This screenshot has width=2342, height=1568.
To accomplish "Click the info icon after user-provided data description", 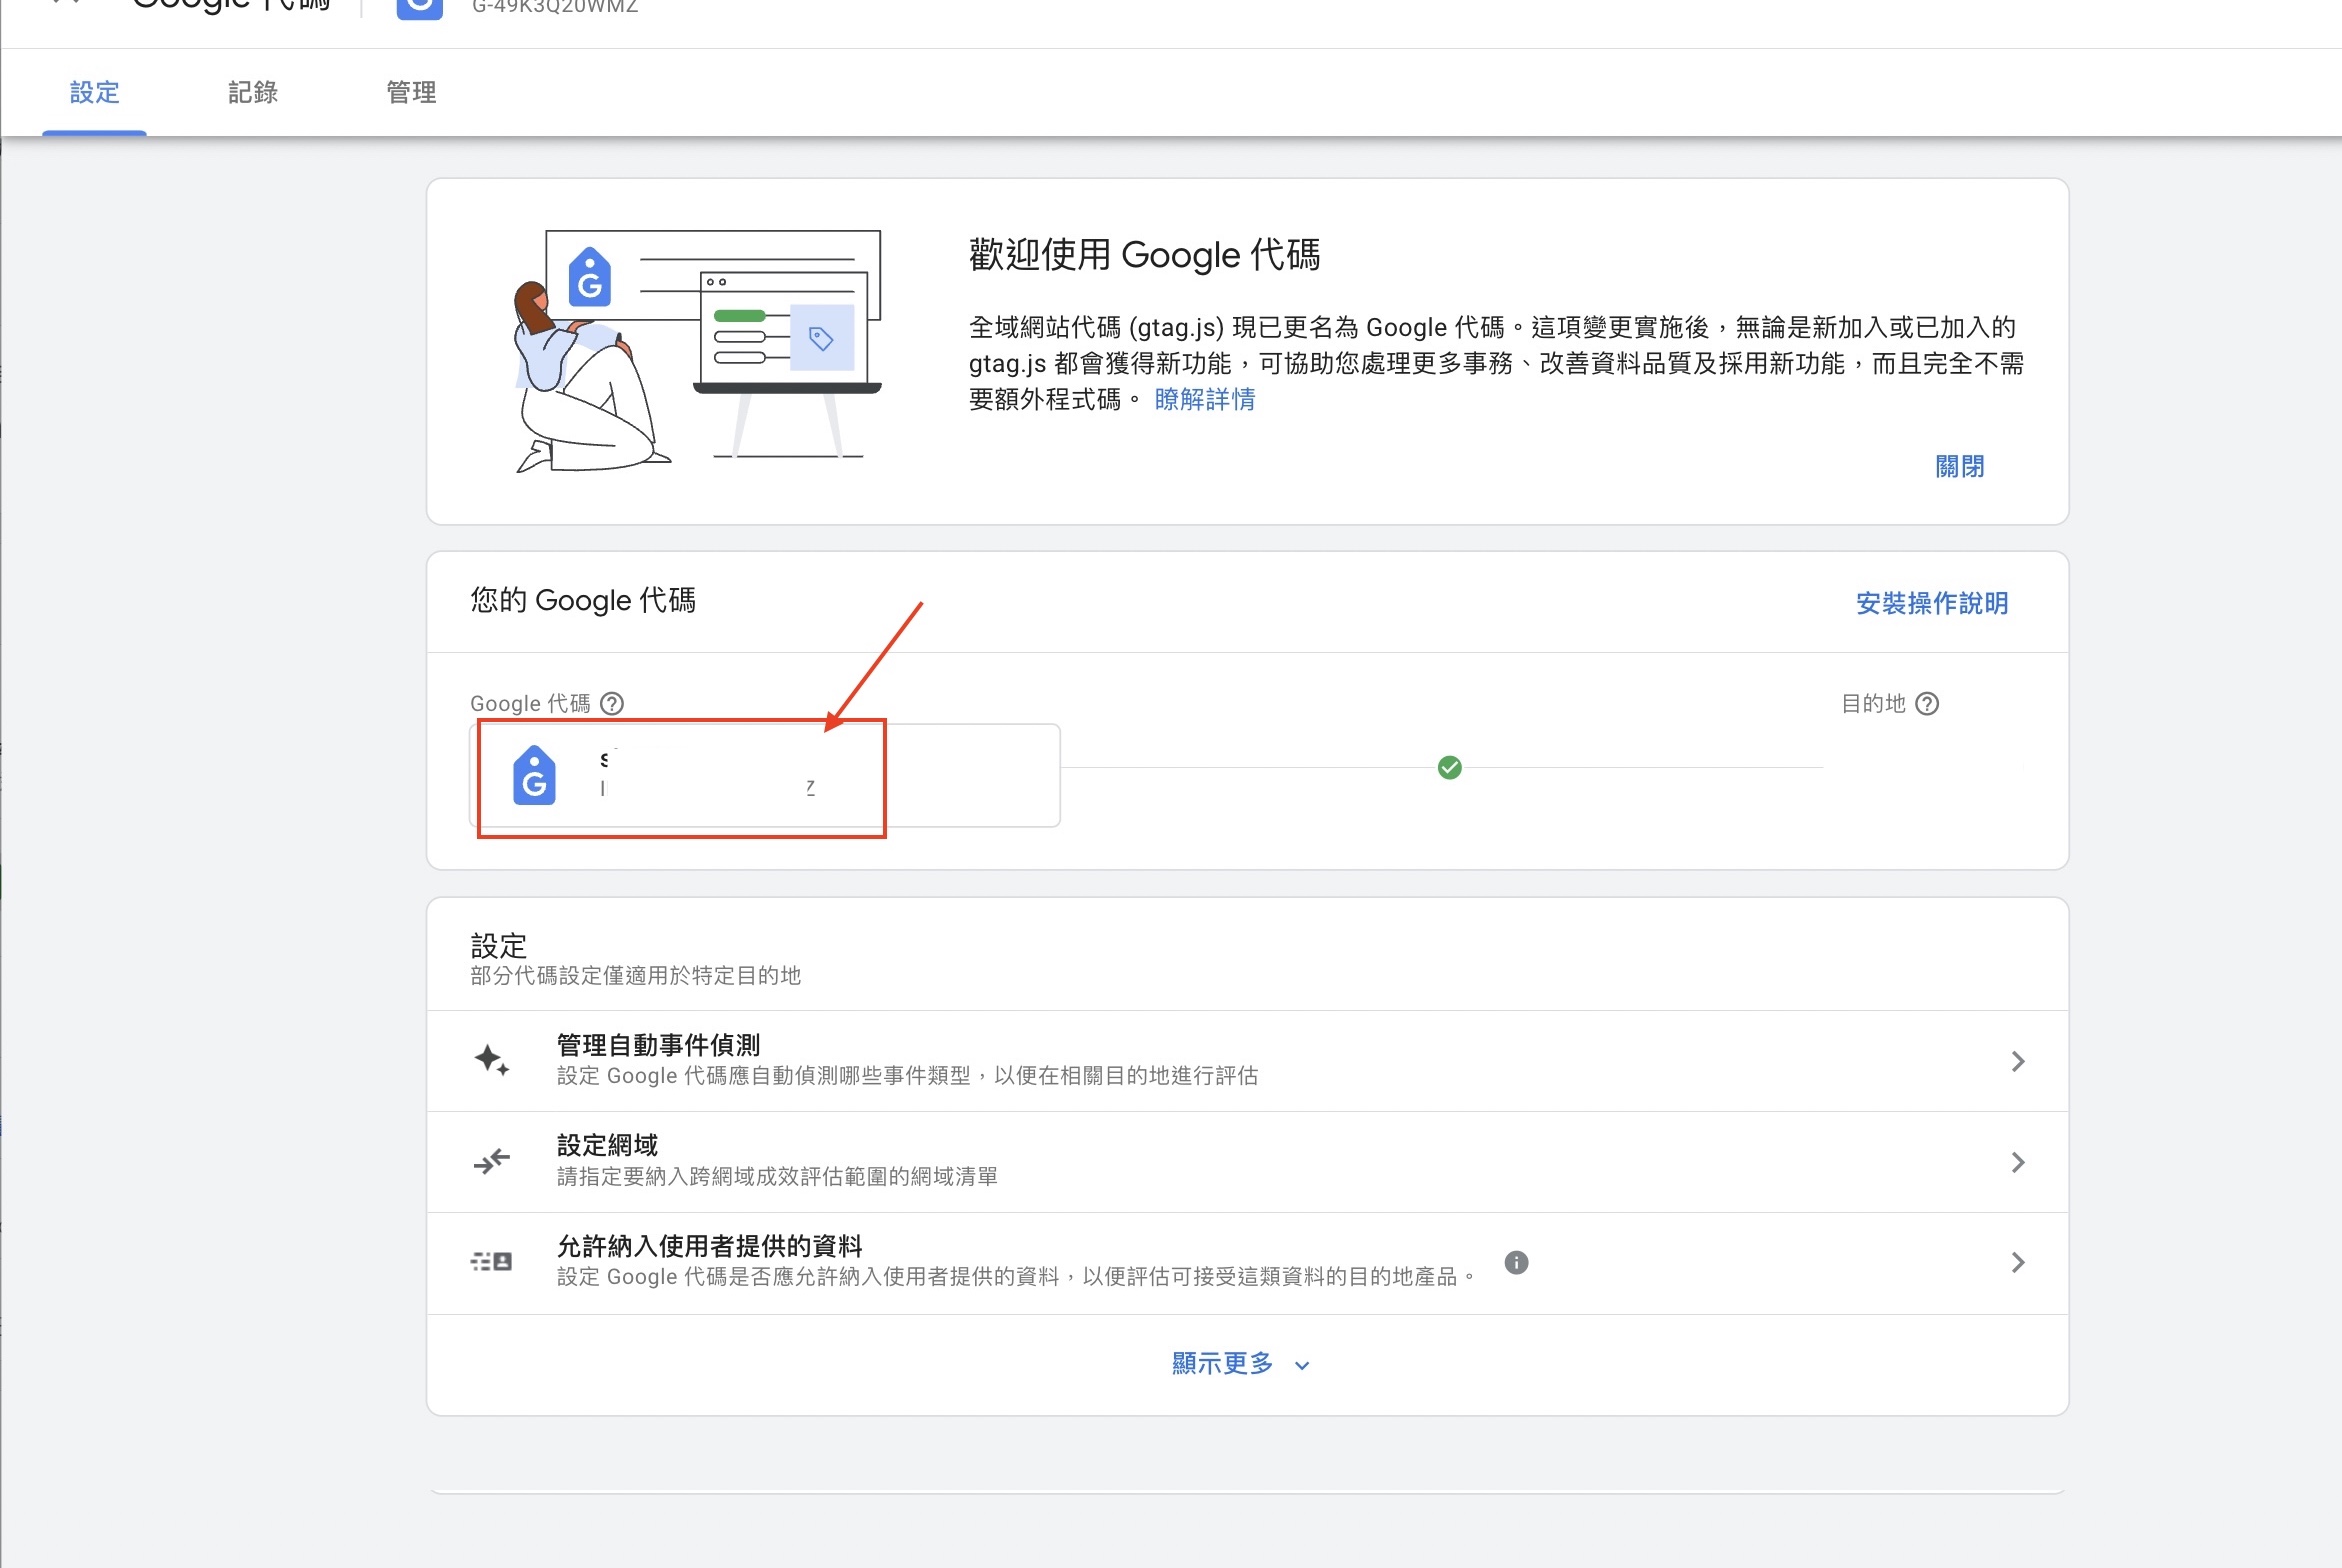I will click(x=1516, y=1262).
